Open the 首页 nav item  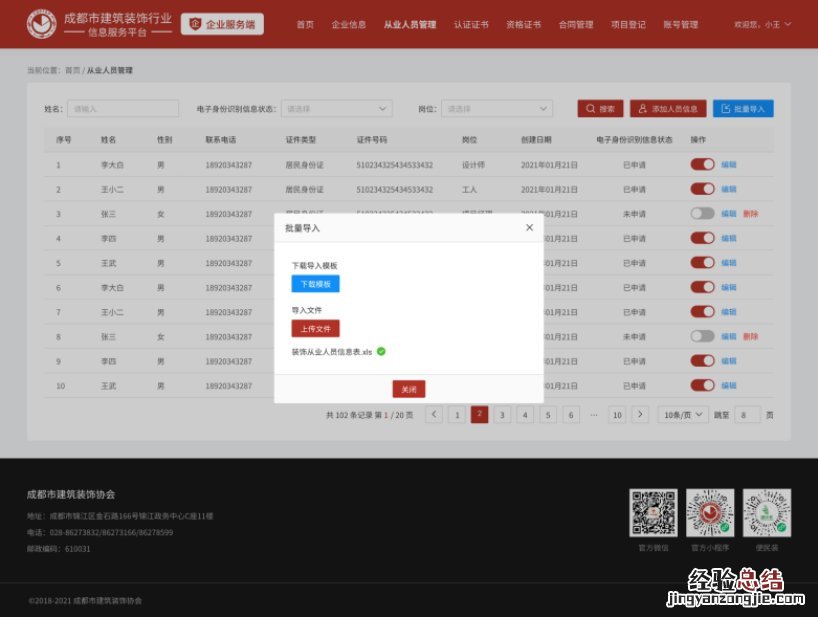(305, 25)
